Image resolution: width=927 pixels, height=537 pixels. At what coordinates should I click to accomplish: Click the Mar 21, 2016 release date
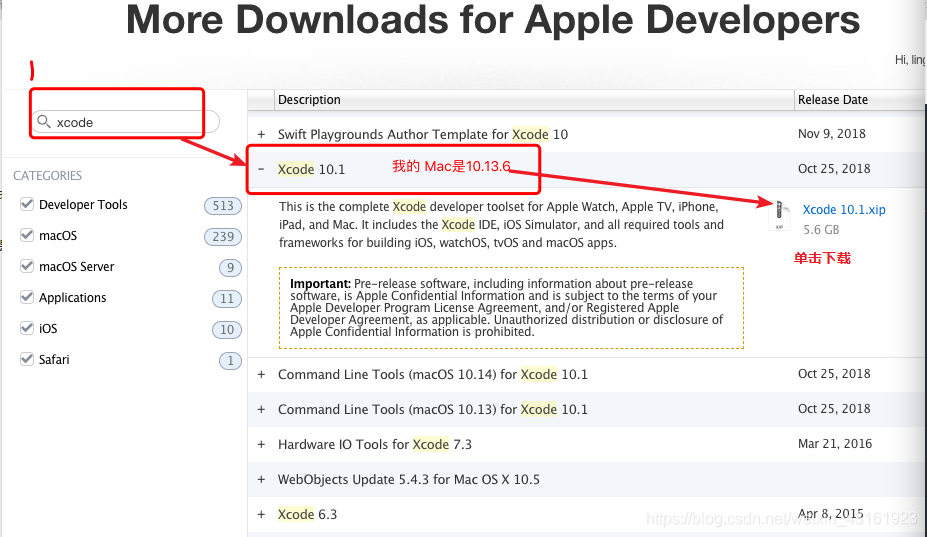click(x=835, y=444)
